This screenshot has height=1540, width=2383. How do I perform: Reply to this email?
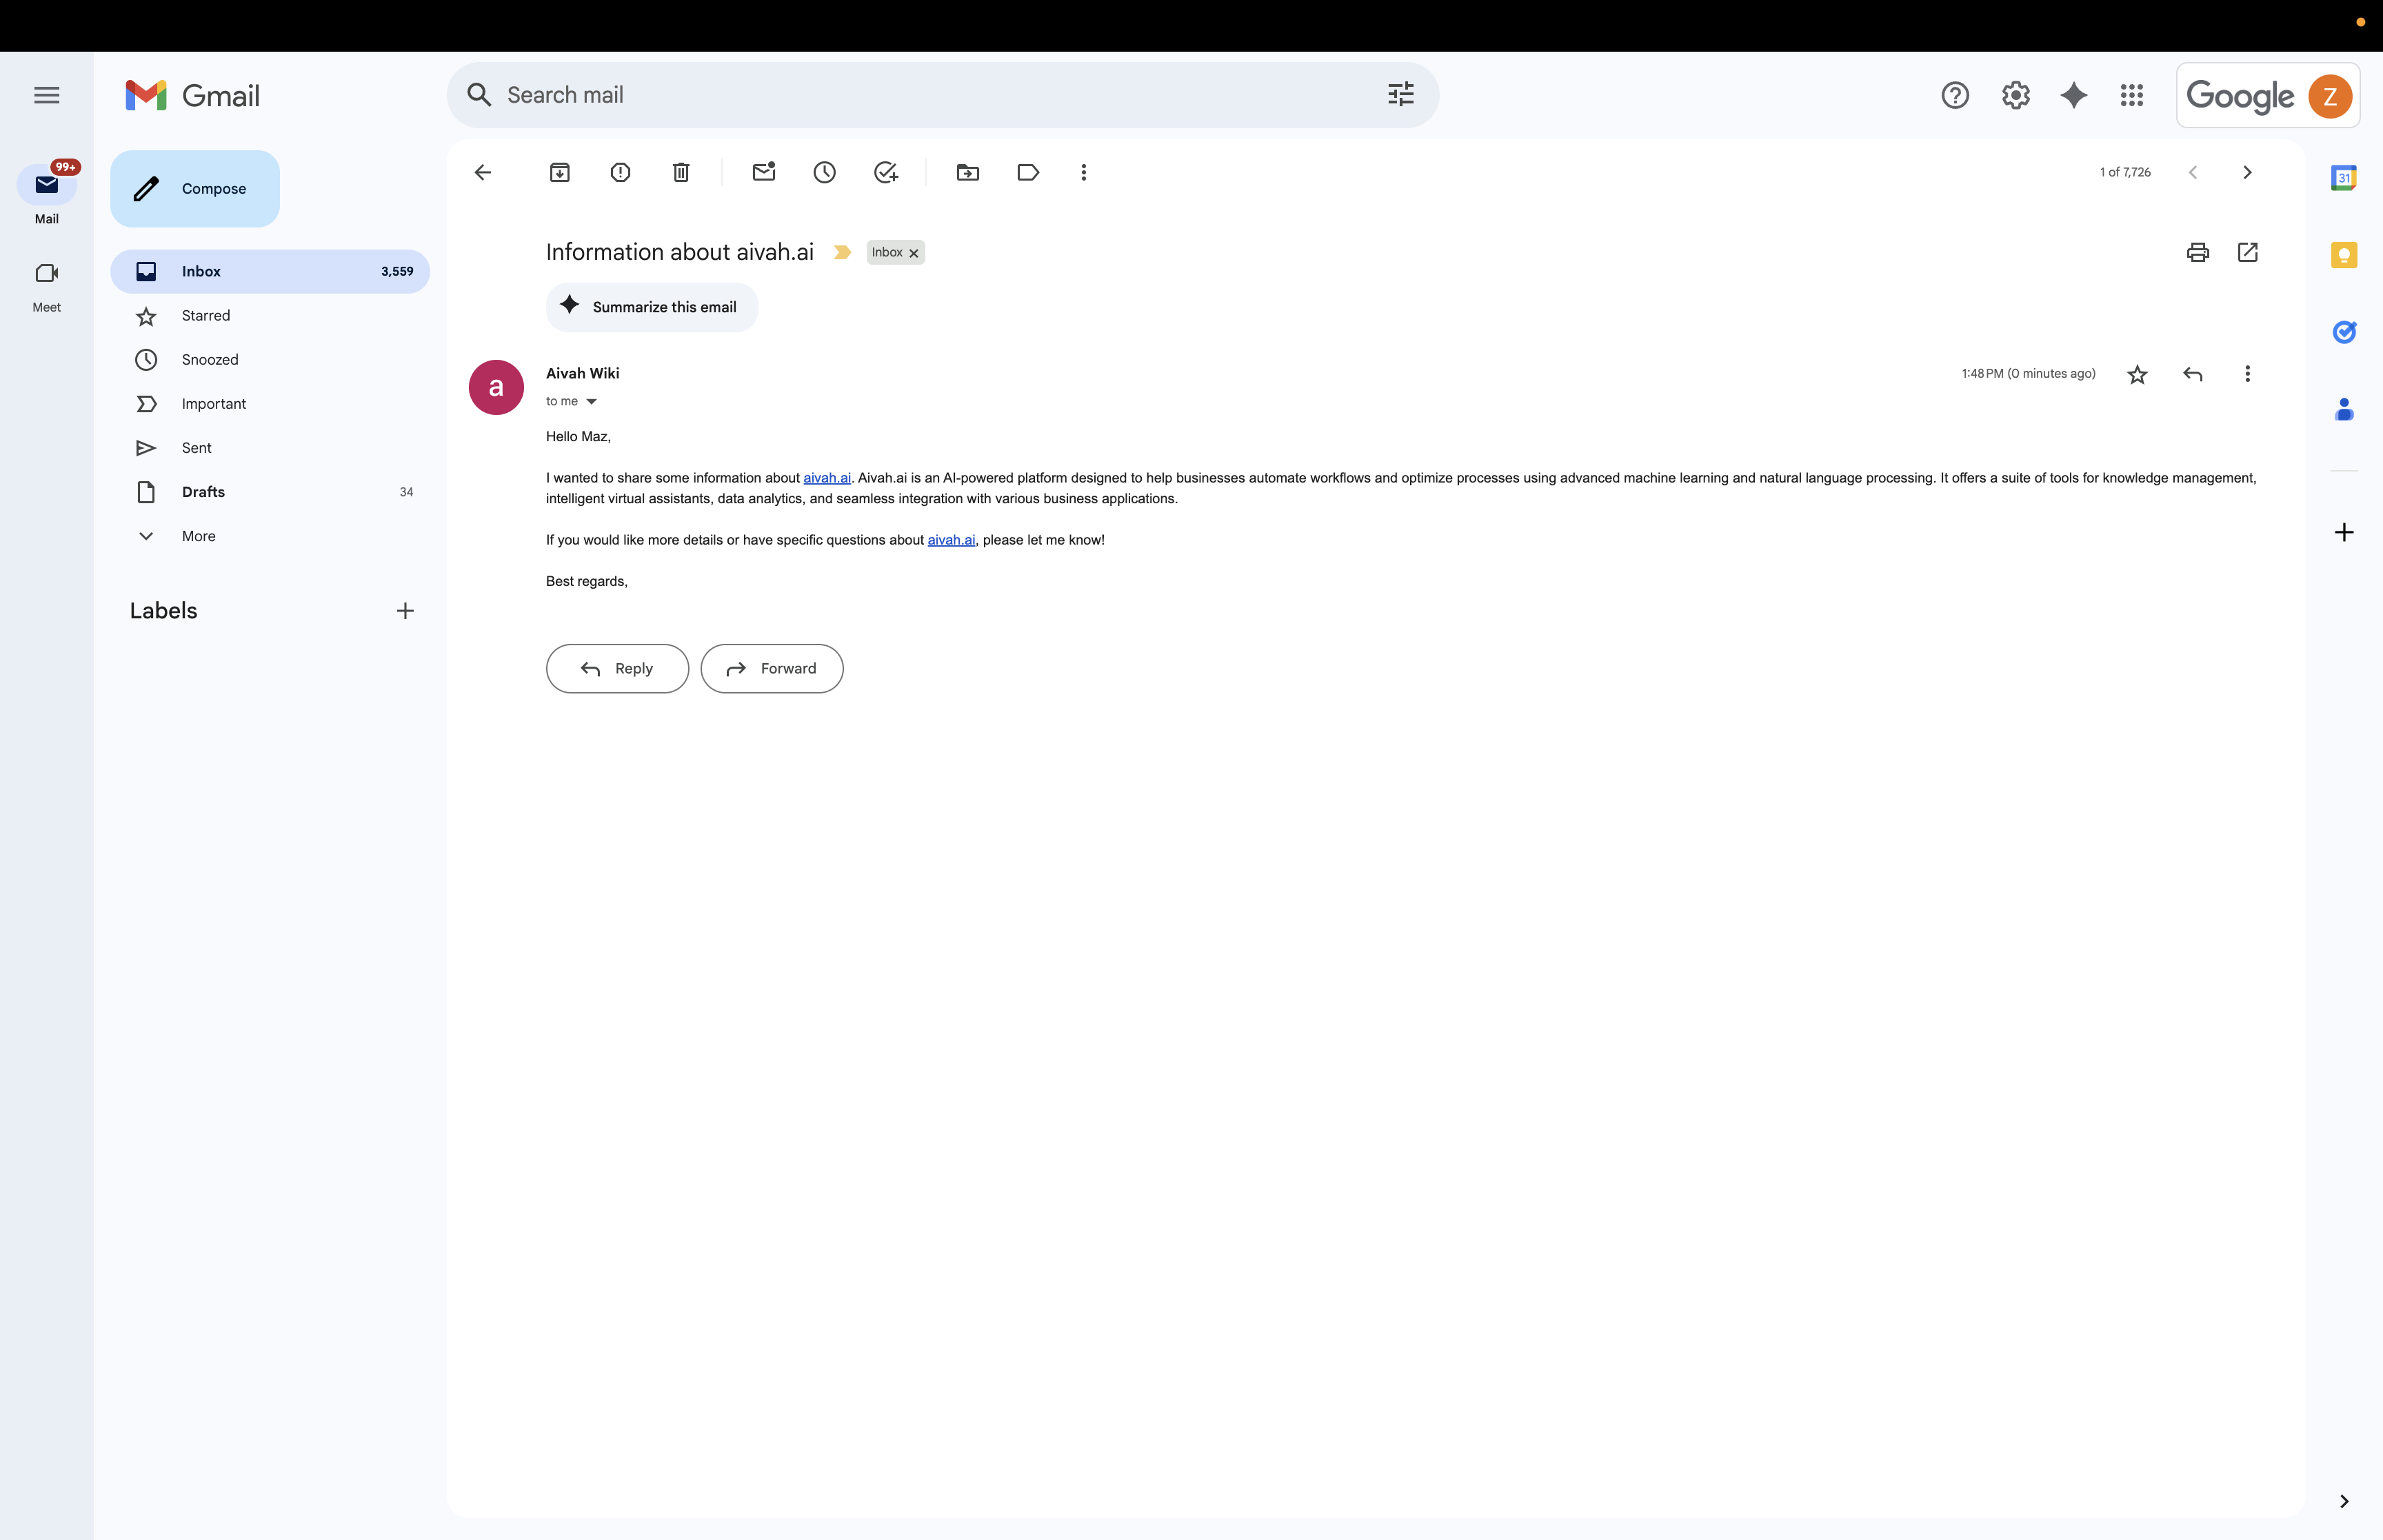click(x=617, y=668)
